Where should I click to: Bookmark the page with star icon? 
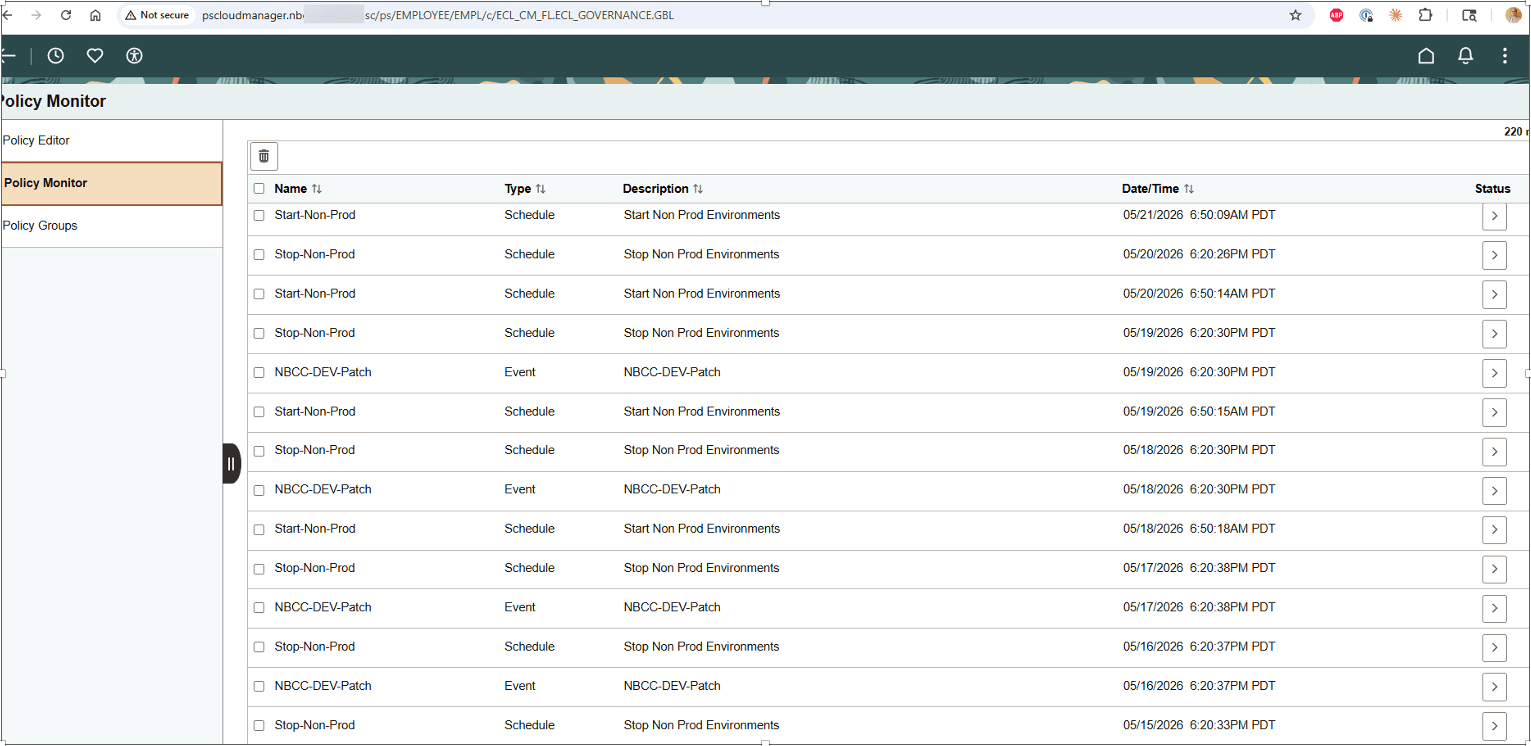pos(1296,15)
